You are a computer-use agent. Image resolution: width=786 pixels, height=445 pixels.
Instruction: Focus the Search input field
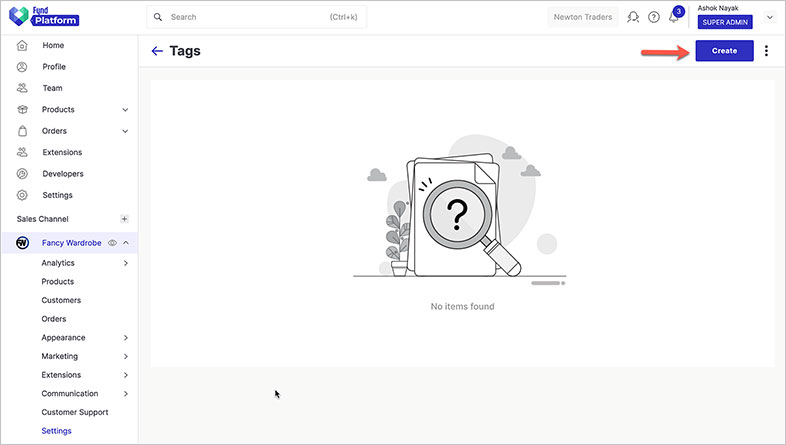(257, 17)
